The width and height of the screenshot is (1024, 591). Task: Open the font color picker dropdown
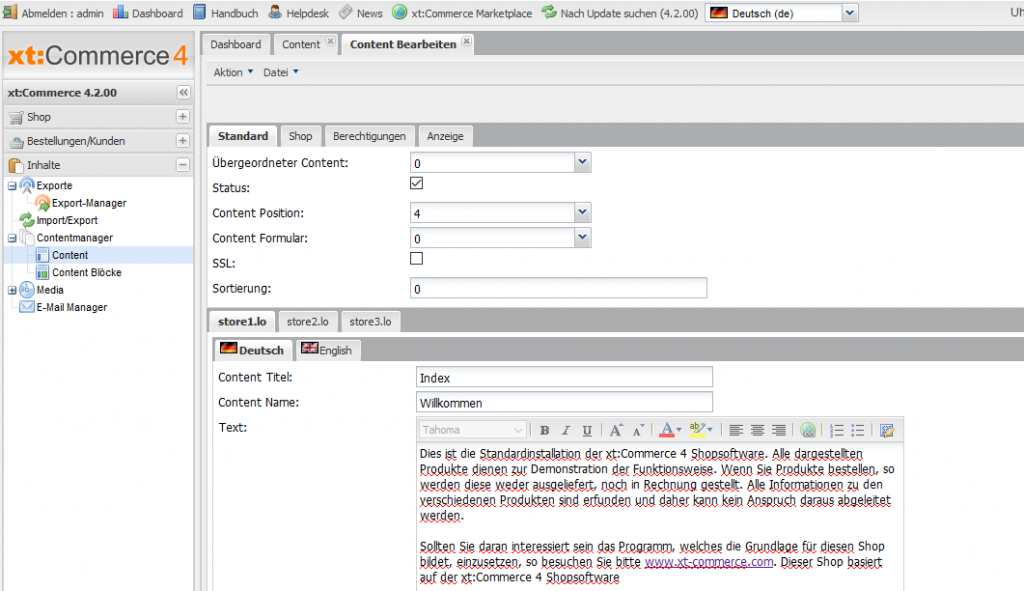[x=678, y=430]
